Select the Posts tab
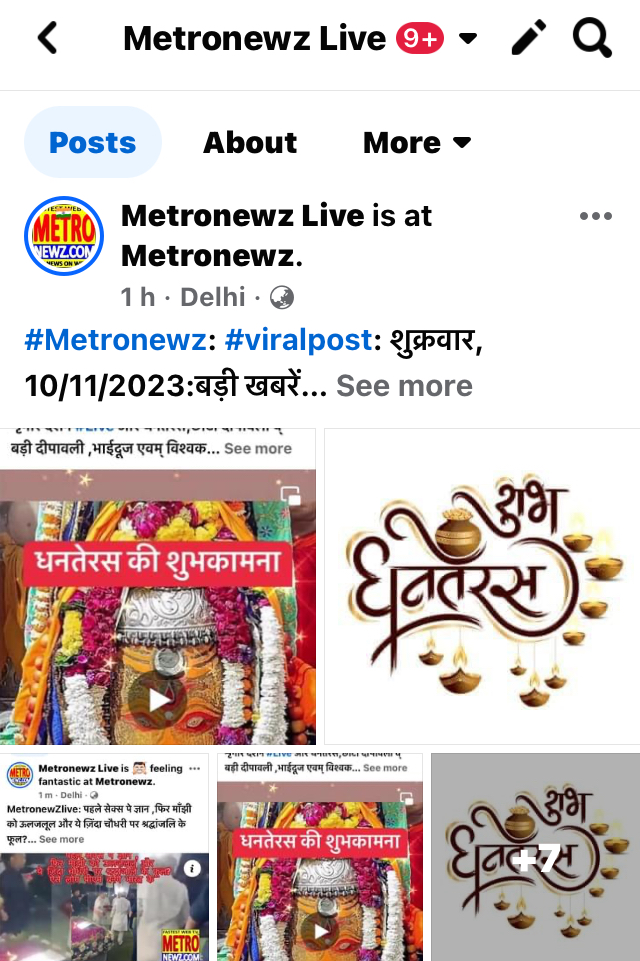The image size is (640, 961). pos(93,142)
